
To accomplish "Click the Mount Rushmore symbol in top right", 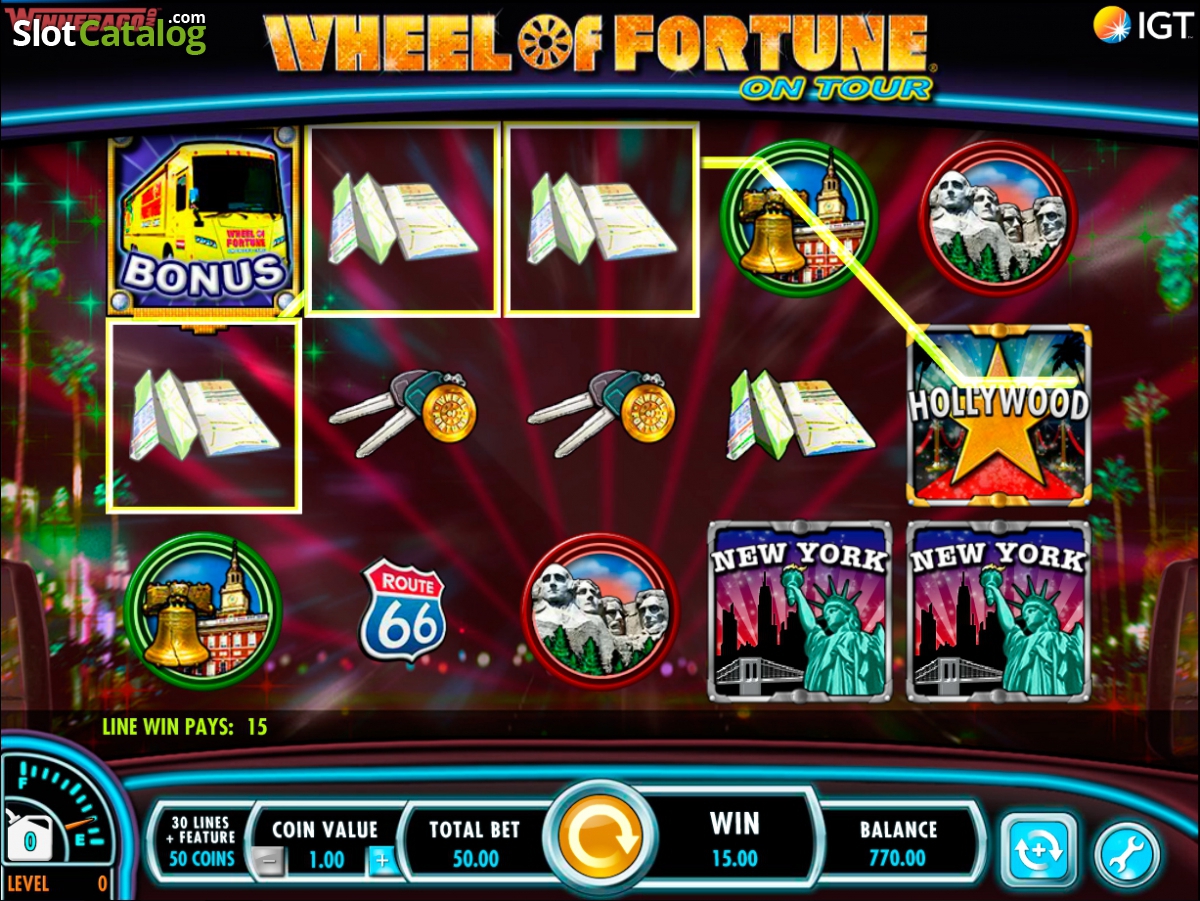I will 997,219.
